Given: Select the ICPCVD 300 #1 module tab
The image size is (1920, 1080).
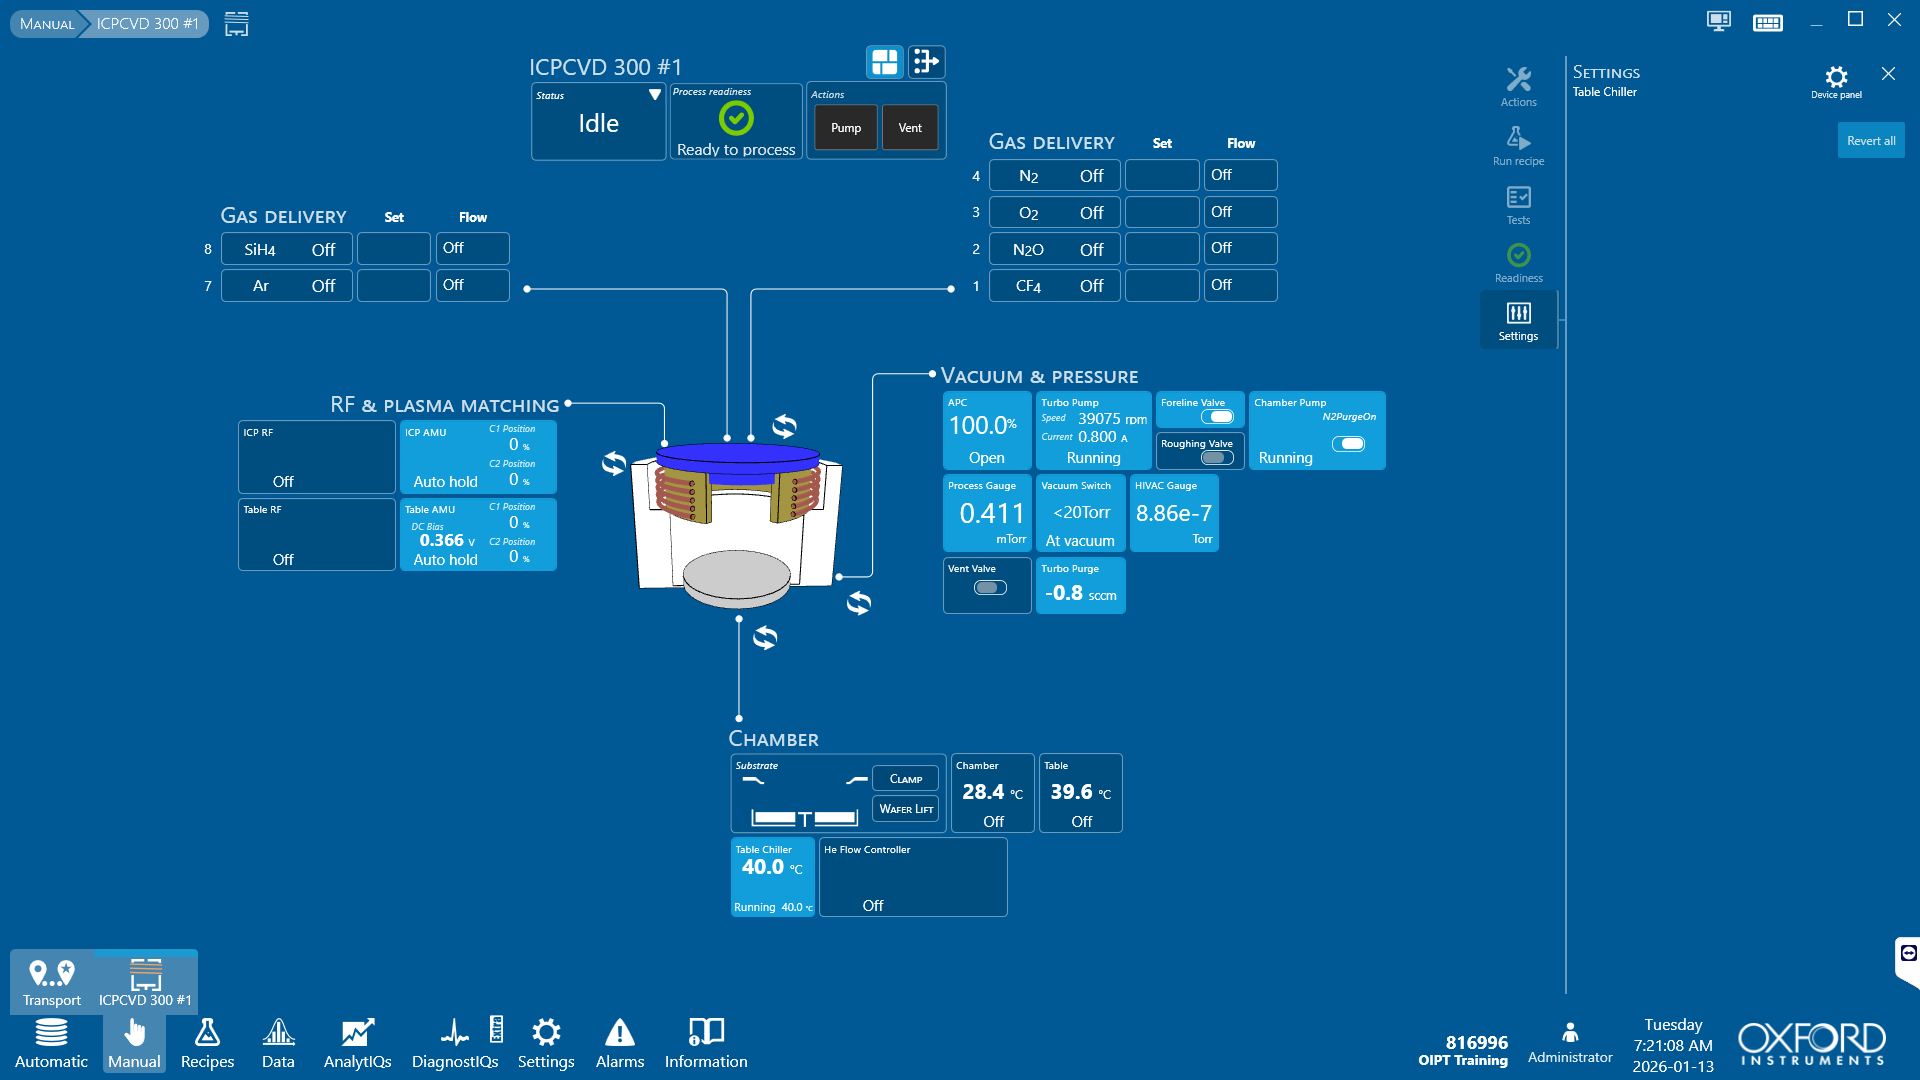Looking at the screenshot, I should 145,982.
